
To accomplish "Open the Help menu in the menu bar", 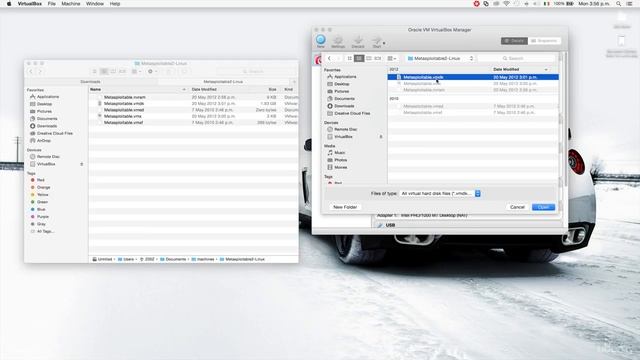I will (x=115, y=4).
